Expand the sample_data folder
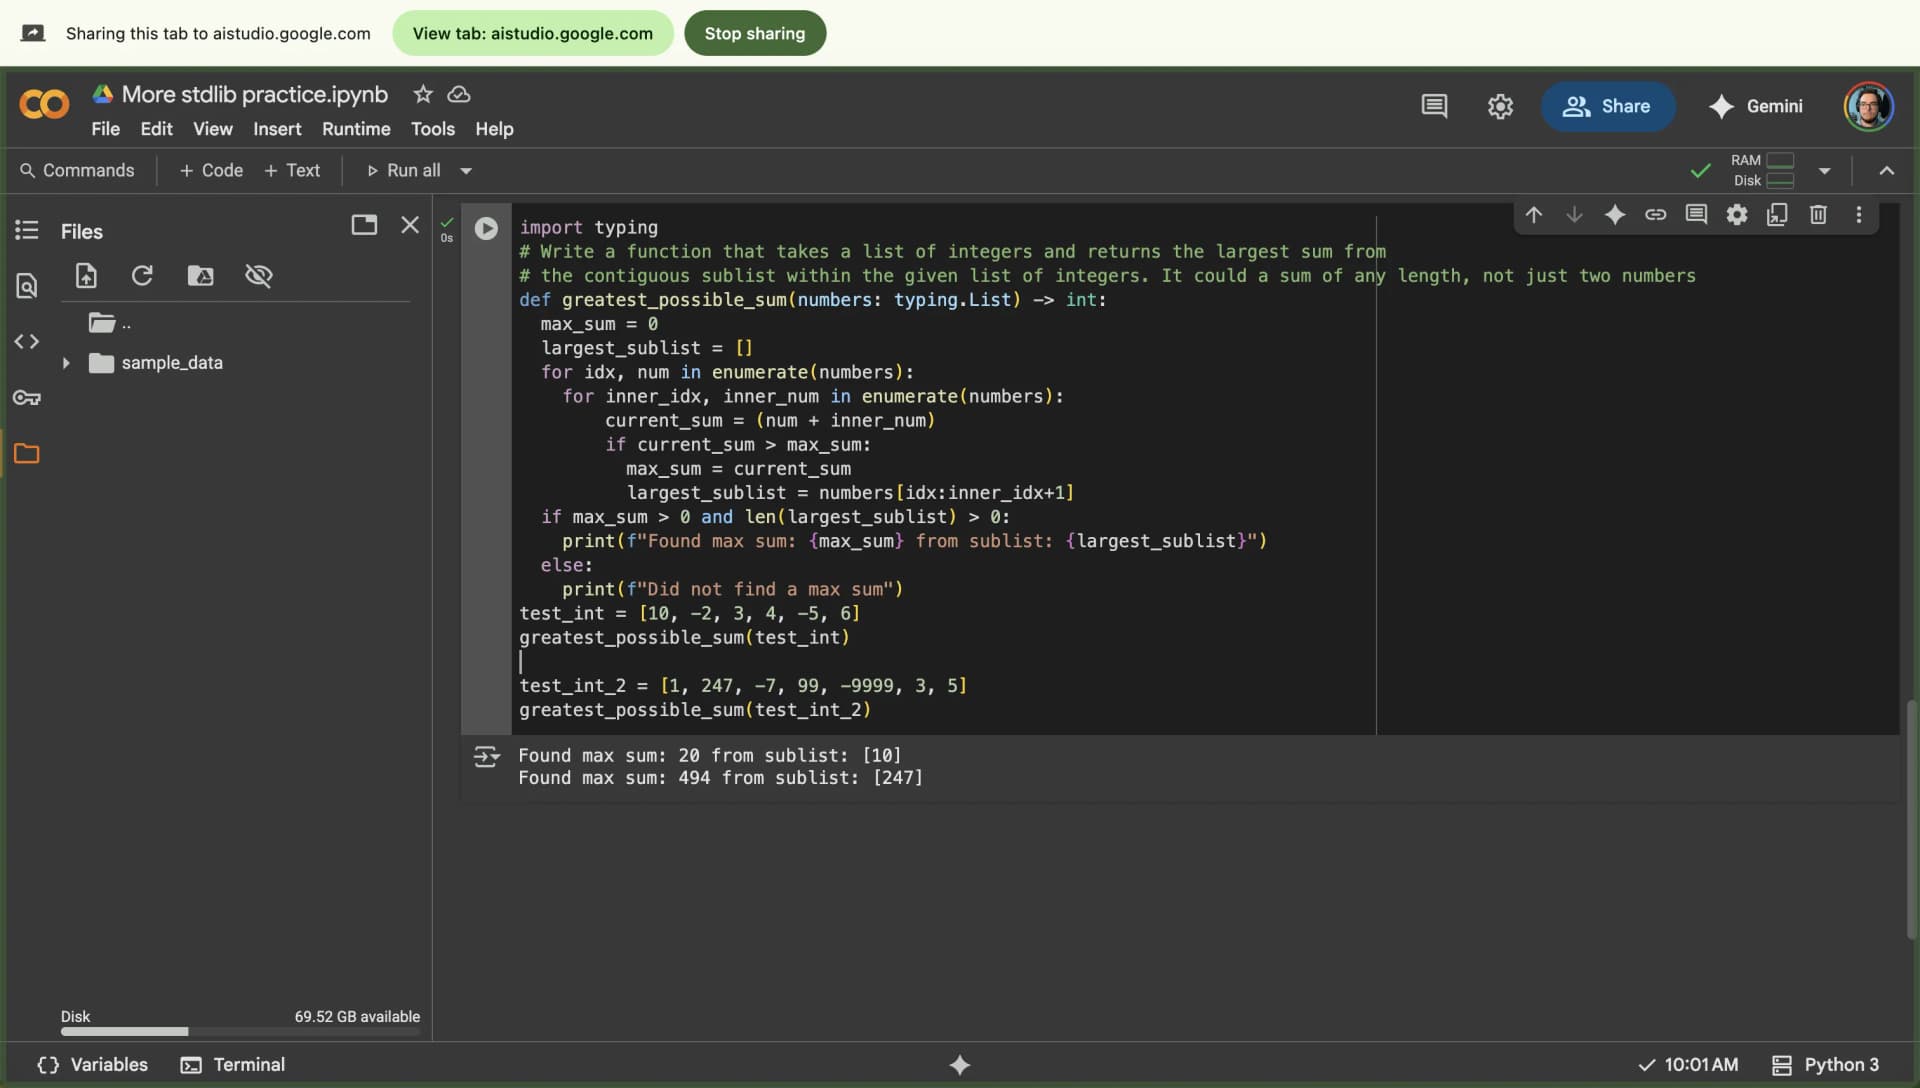The image size is (1920, 1088). (66, 362)
